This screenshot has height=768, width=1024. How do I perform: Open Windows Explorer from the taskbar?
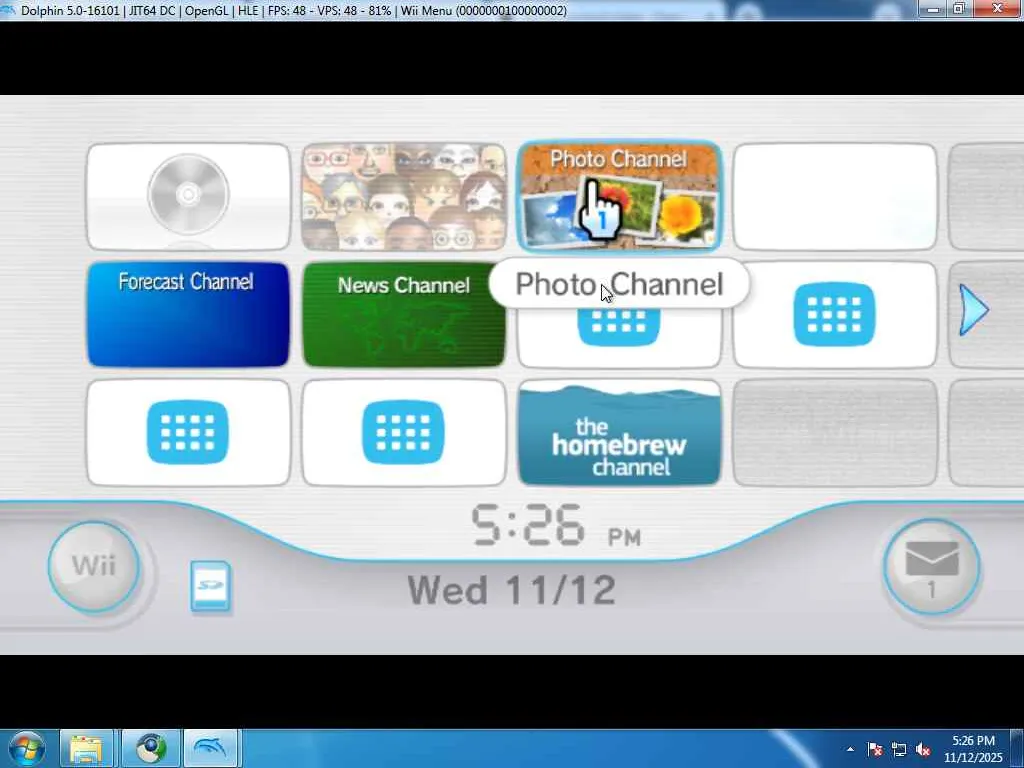[87, 748]
